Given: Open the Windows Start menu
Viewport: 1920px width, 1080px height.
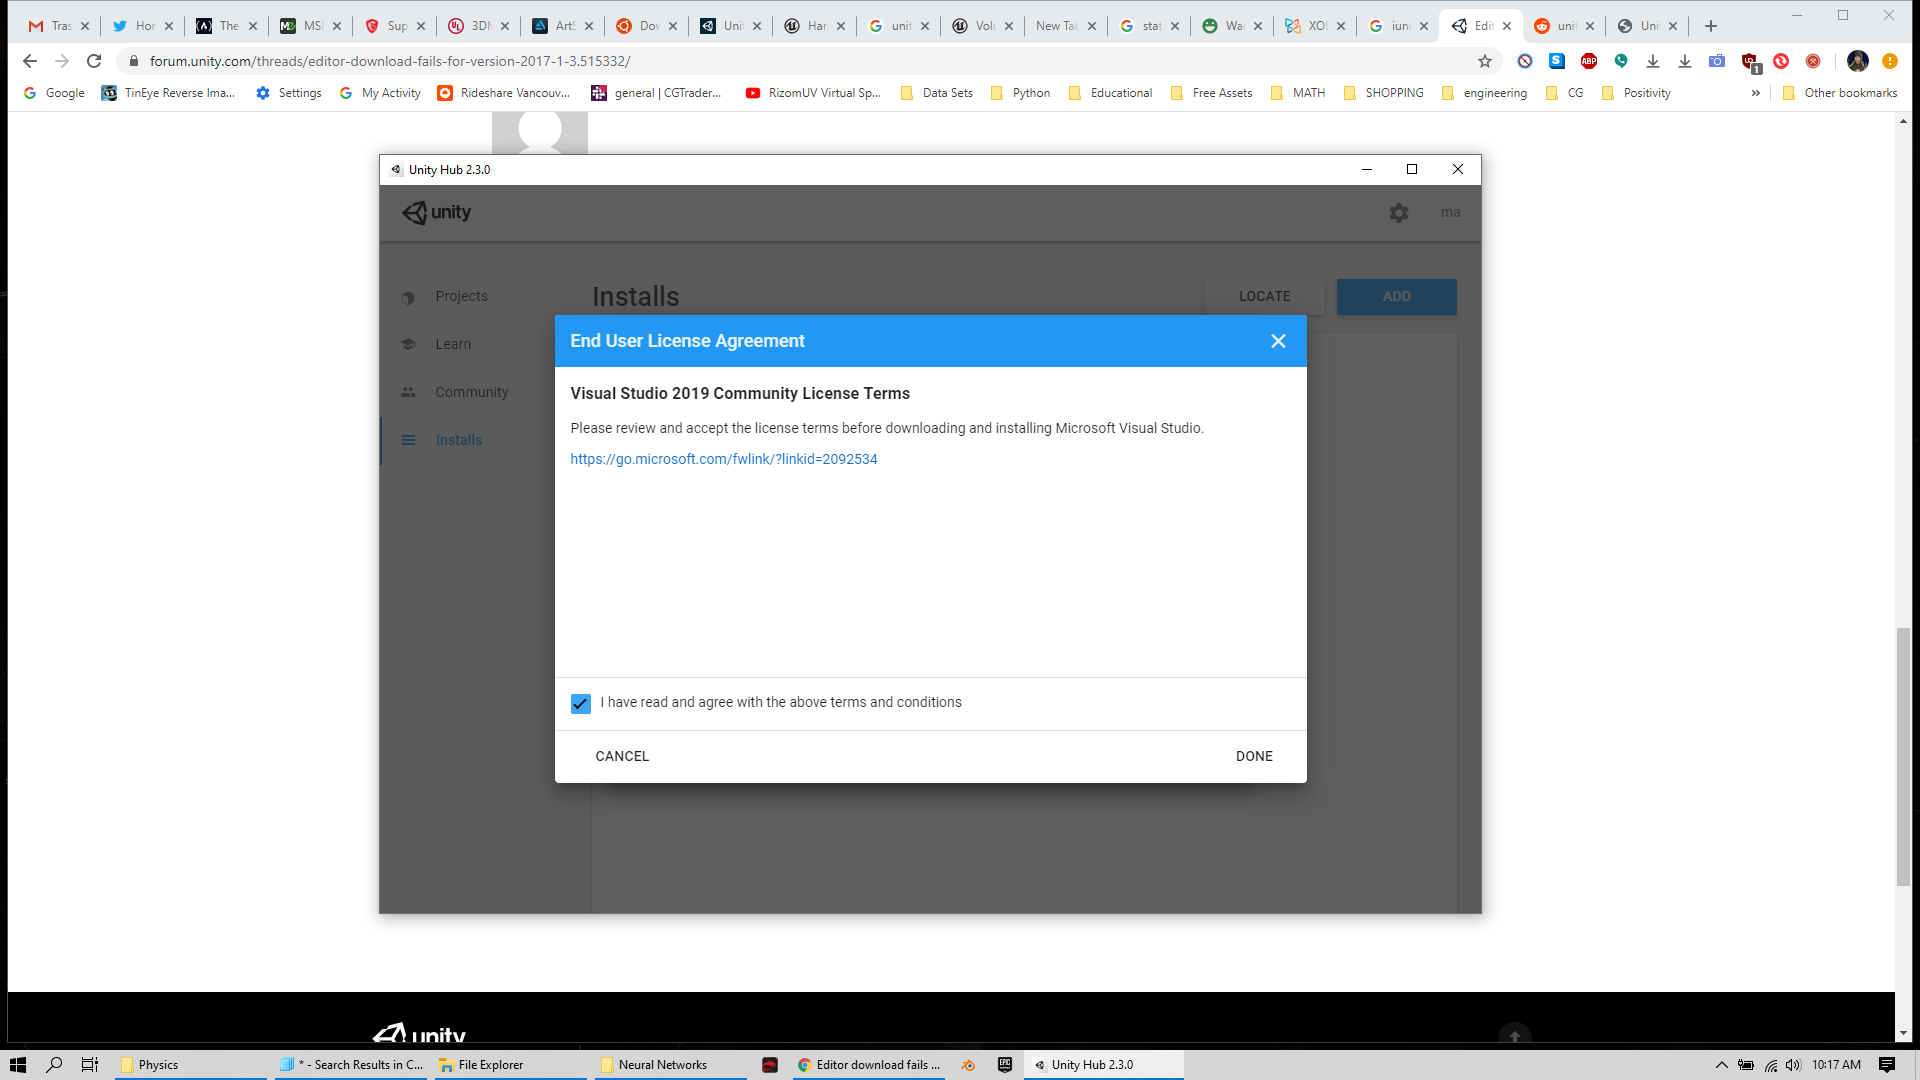Looking at the screenshot, I should coord(17,1065).
